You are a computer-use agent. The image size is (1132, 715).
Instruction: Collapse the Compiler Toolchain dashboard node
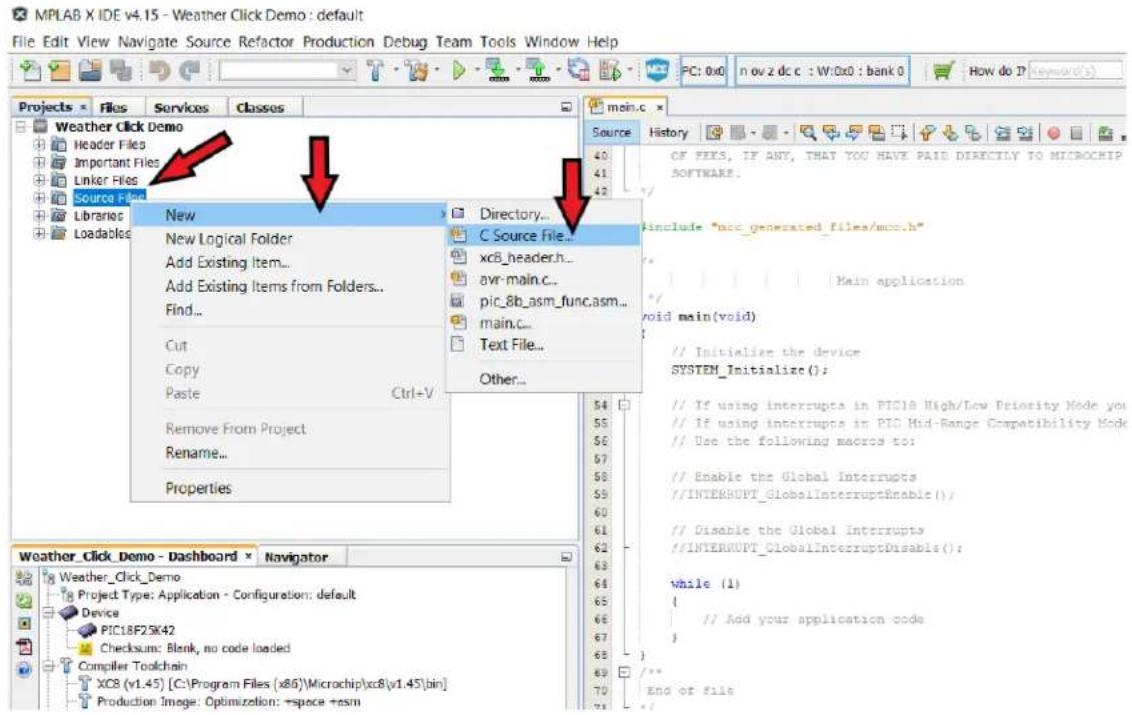click(x=48, y=666)
